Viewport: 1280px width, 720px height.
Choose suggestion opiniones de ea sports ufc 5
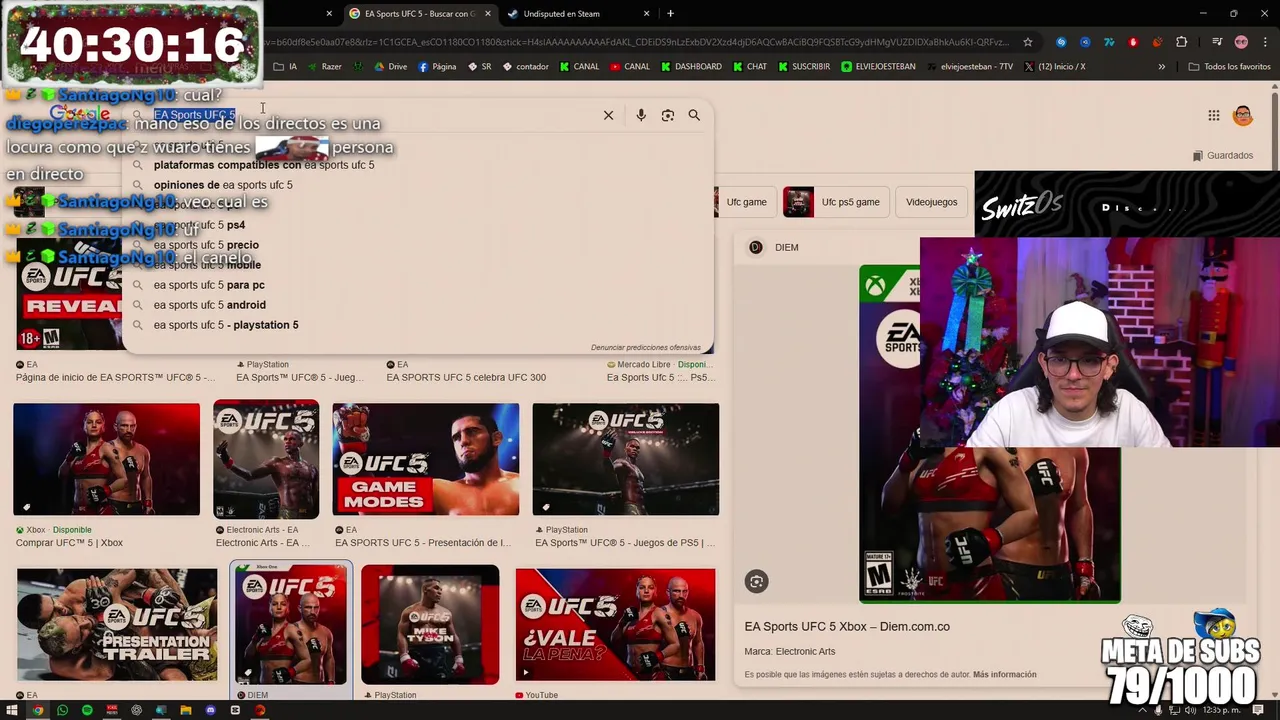pos(418,185)
